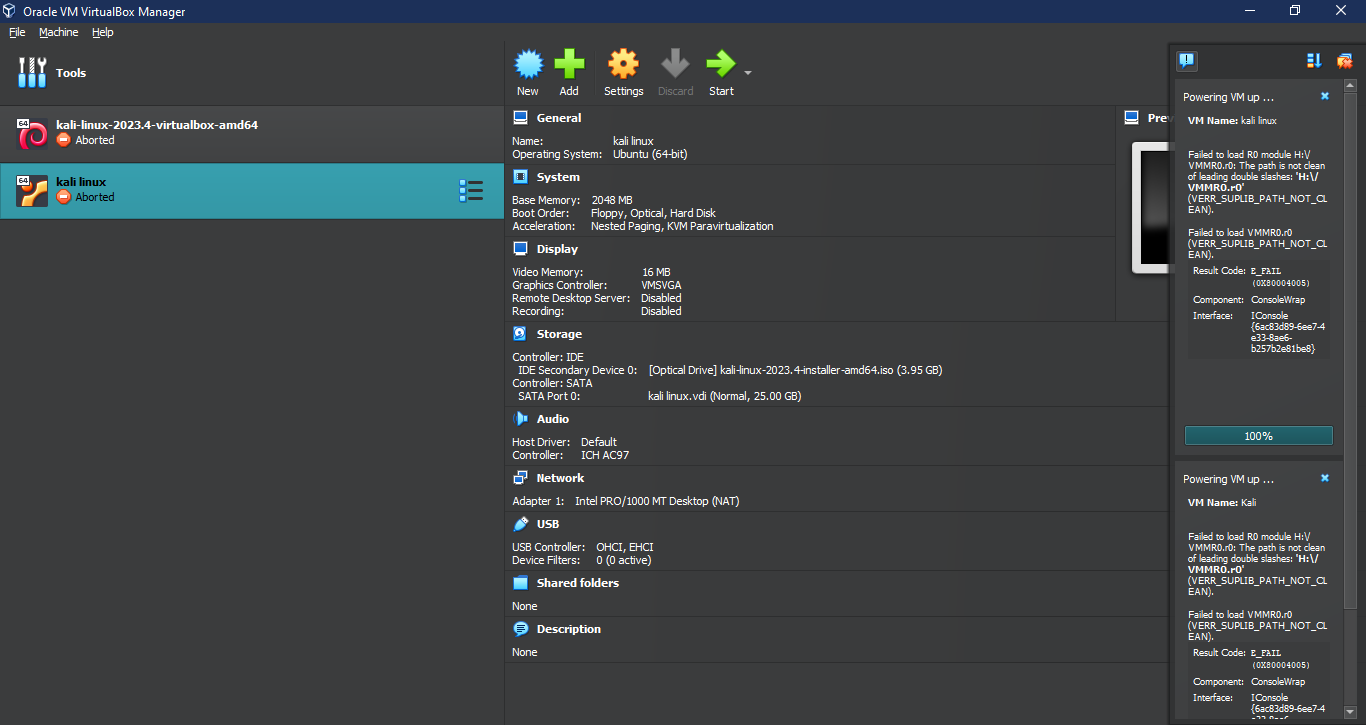Select the kali-linux-2023.4-virtualbox-amd64 virtual machine
The image size is (1366, 725).
point(252,134)
